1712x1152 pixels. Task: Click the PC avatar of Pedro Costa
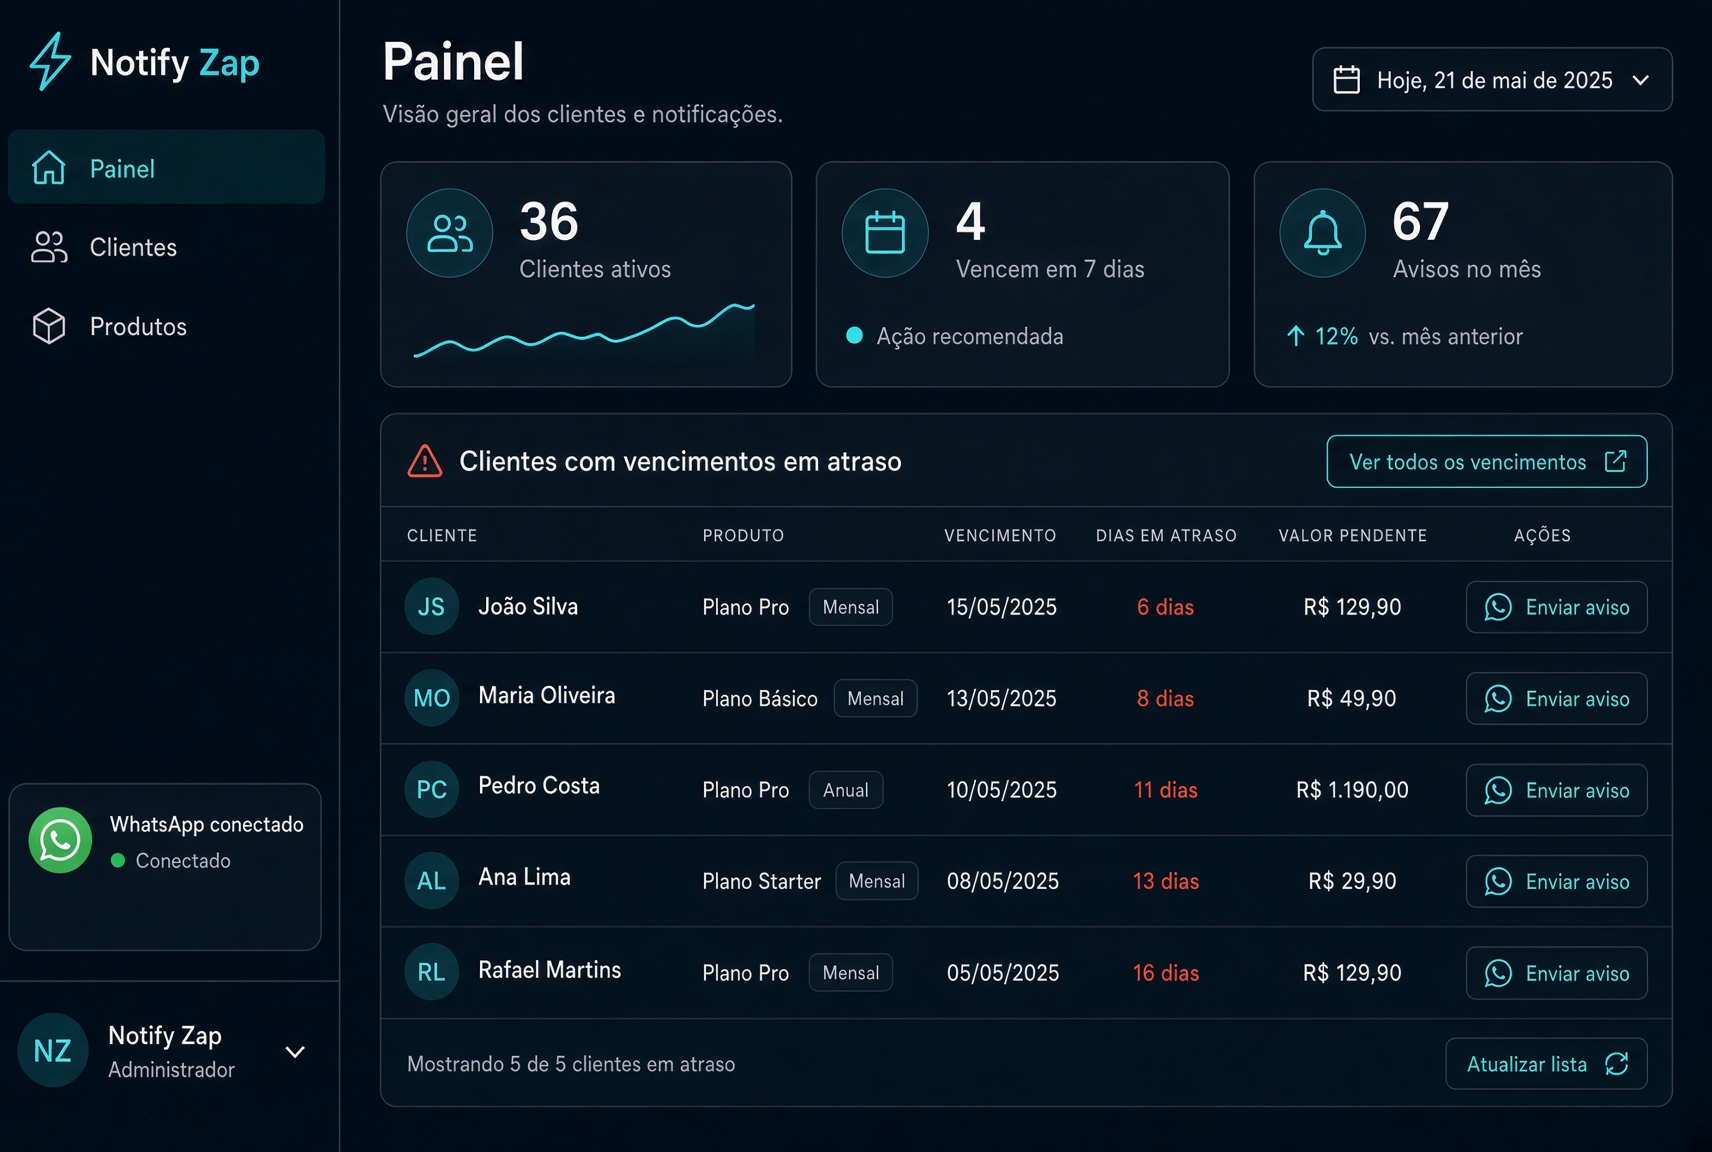[432, 790]
